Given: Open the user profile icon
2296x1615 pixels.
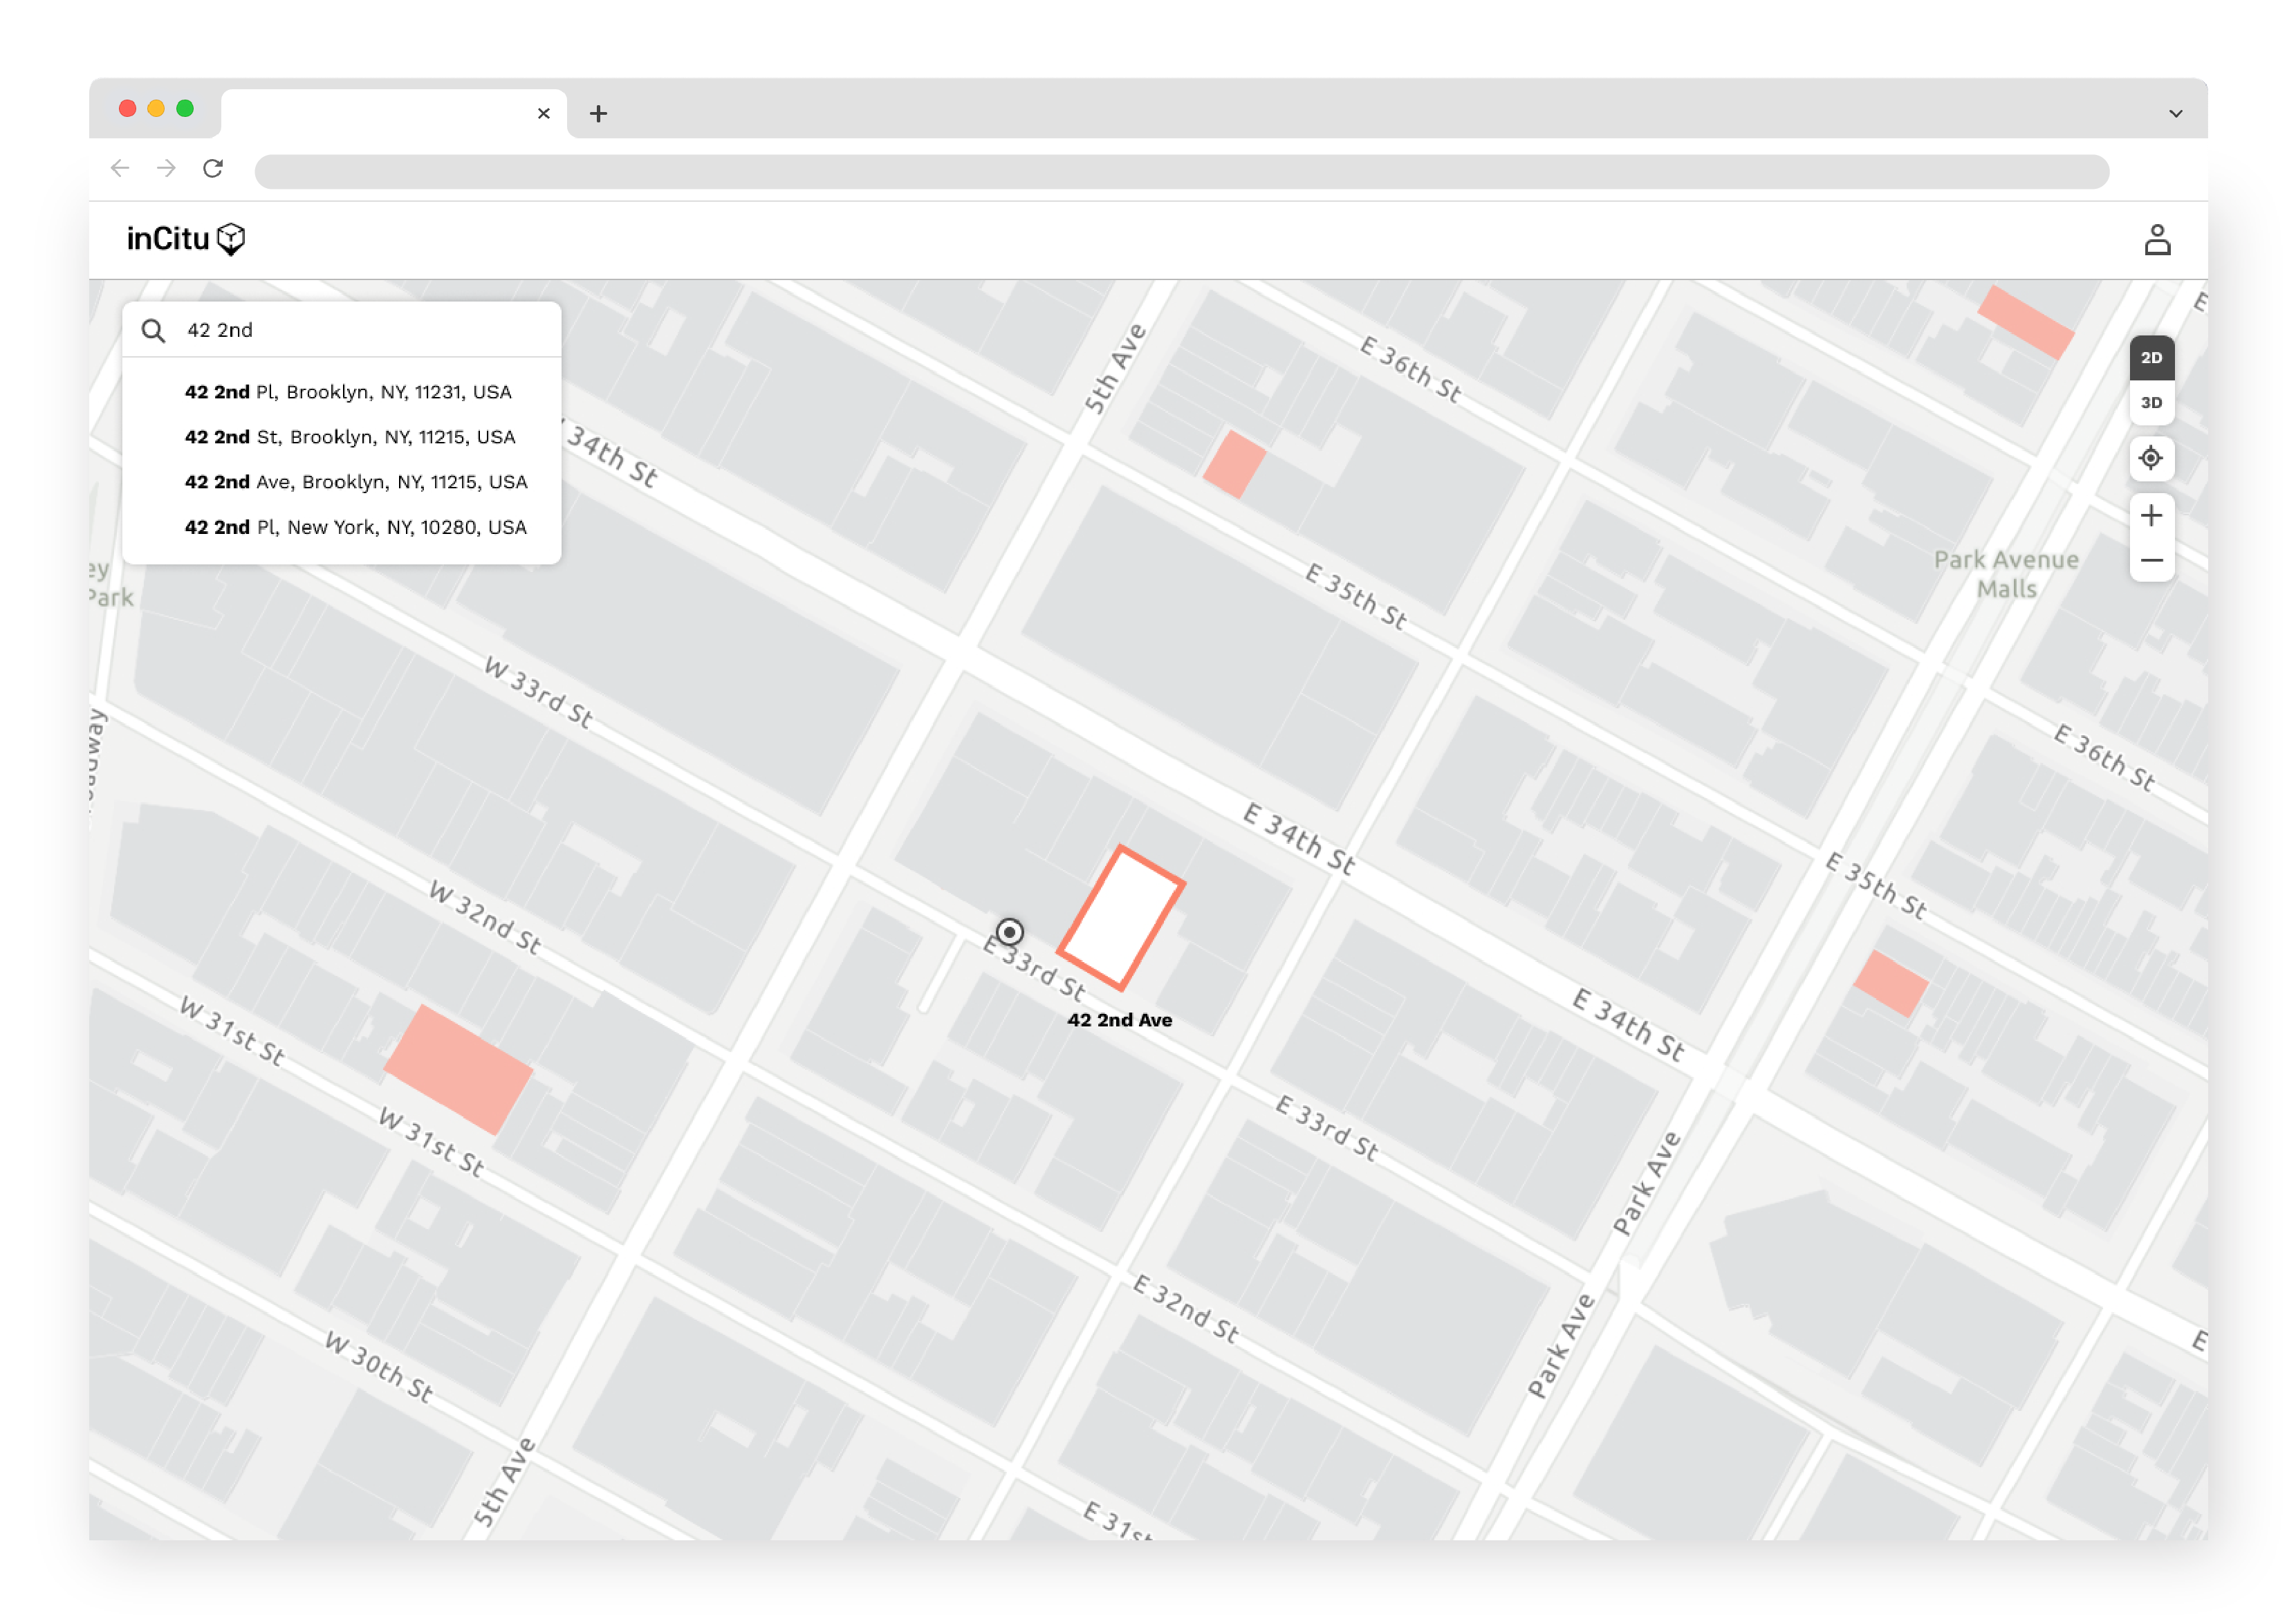Looking at the screenshot, I should click(x=2156, y=240).
